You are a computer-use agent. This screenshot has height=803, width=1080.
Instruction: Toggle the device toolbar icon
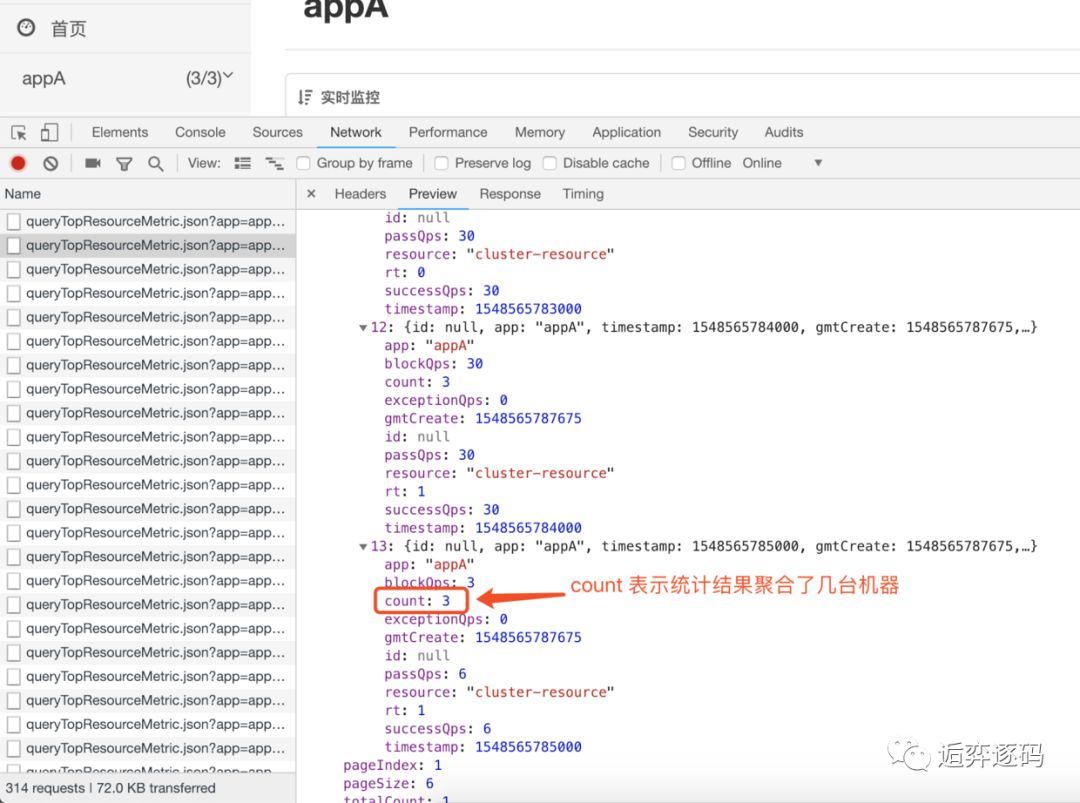[49, 132]
